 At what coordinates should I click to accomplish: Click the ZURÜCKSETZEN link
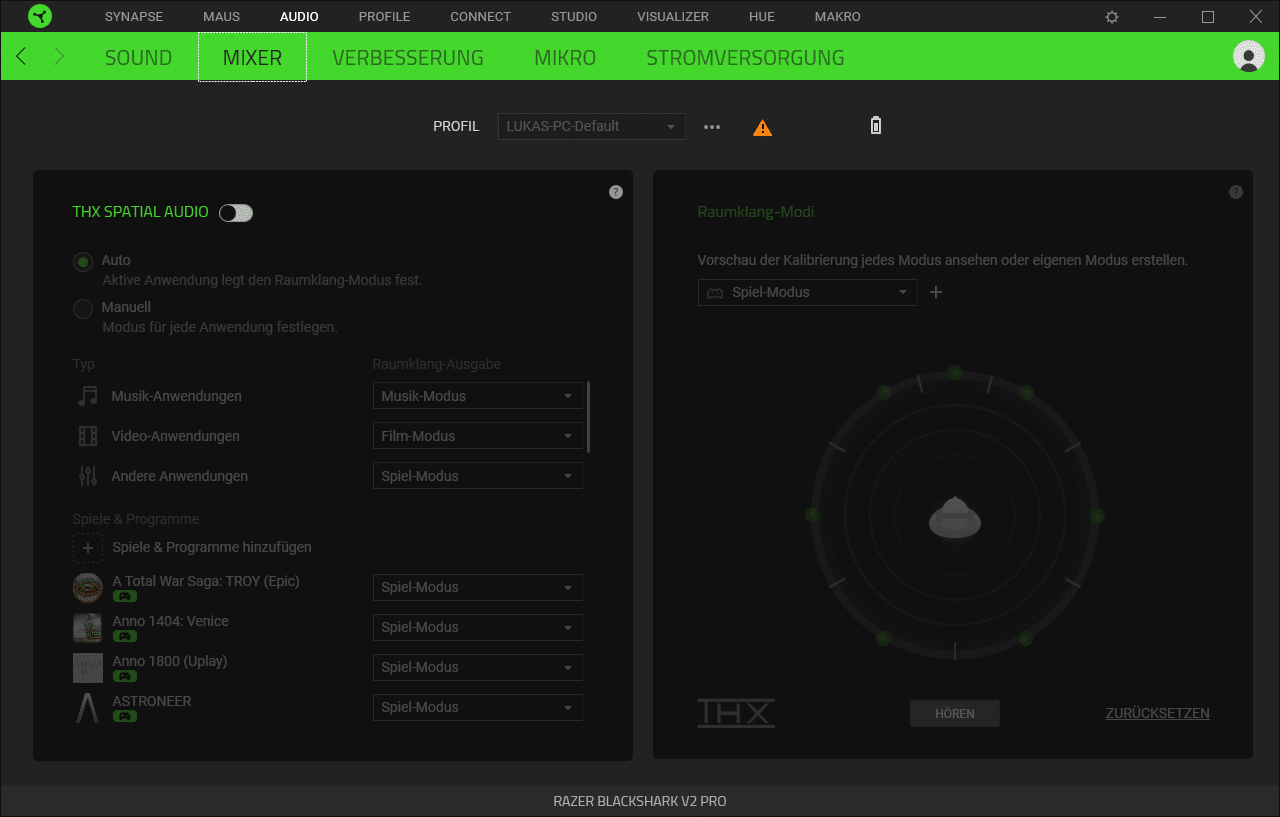[1157, 713]
